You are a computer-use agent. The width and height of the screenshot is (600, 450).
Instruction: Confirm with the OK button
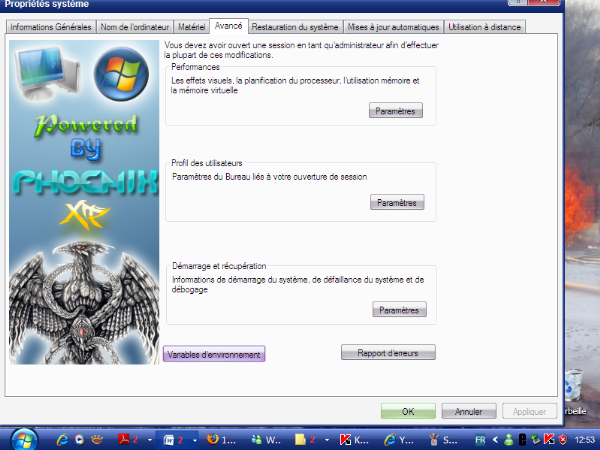click(x=408, y=411)
